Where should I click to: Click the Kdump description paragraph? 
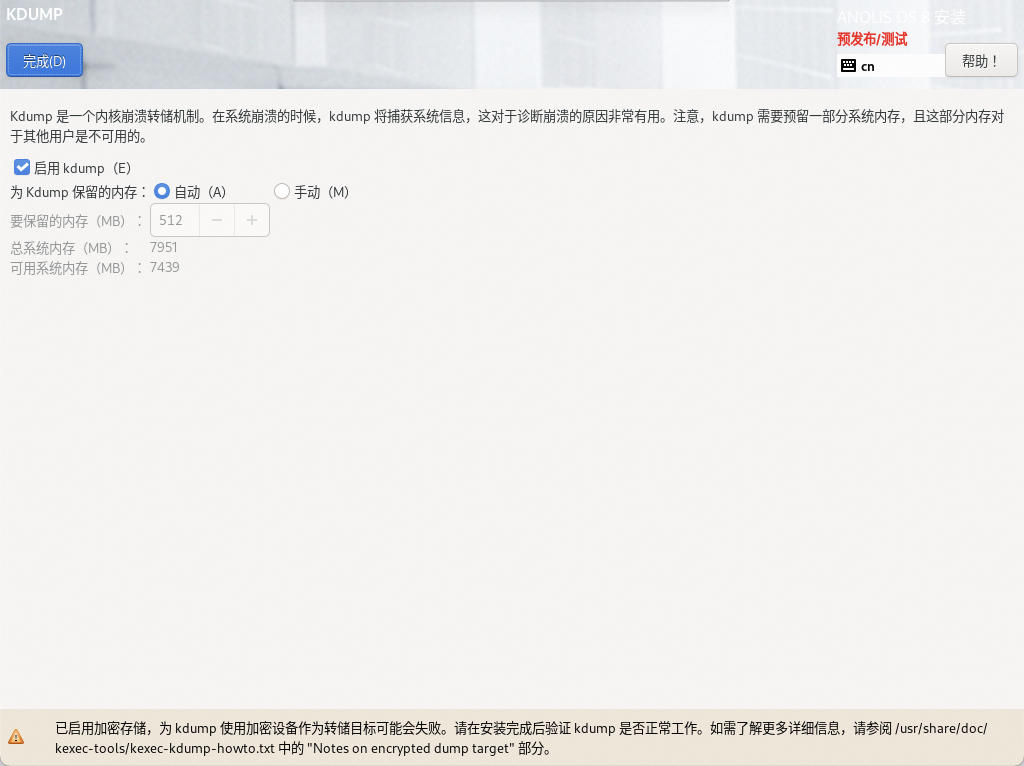click(x=500, y=126)
